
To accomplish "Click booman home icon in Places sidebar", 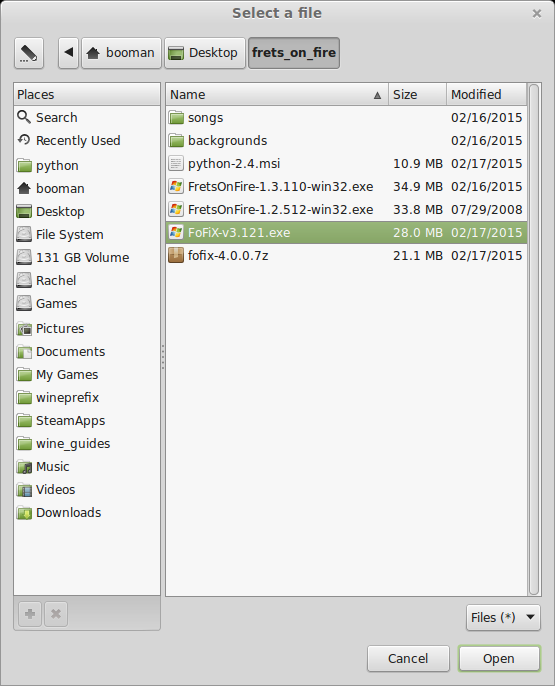I will click(x=24, y=189).
